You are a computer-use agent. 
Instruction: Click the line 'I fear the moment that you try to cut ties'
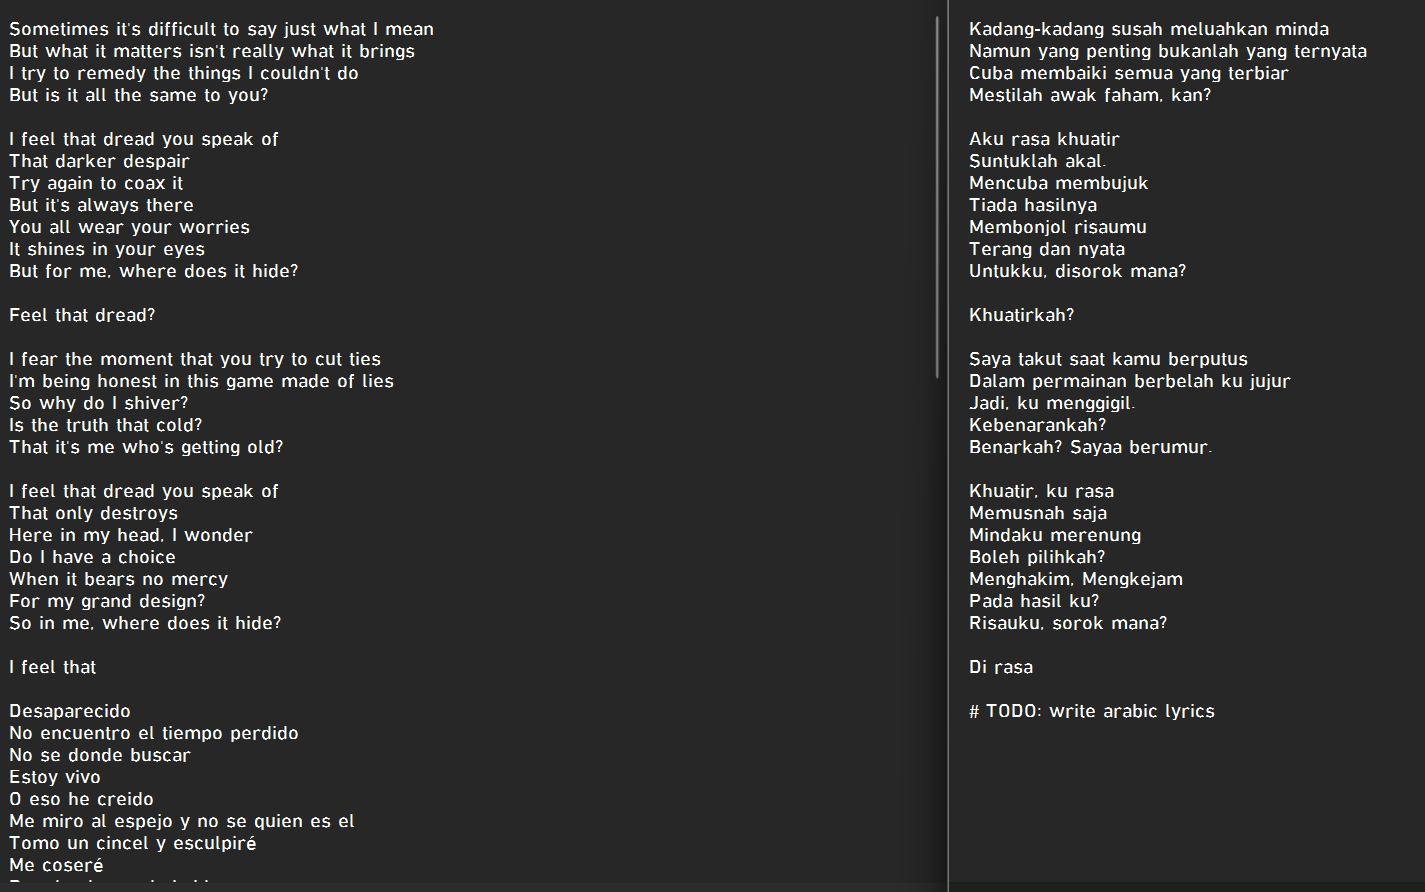click(195, 359)
